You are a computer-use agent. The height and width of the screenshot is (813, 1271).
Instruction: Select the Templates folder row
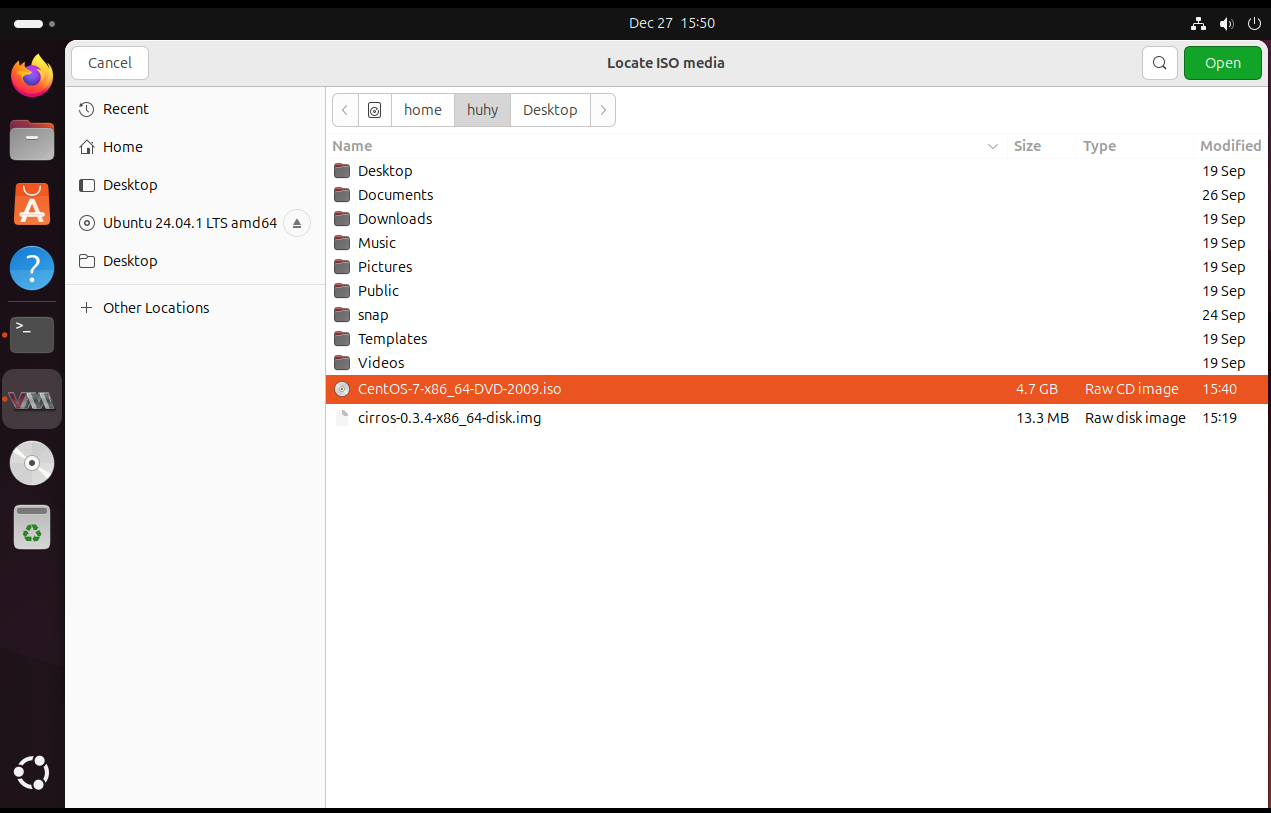click(x=797, y=339)
